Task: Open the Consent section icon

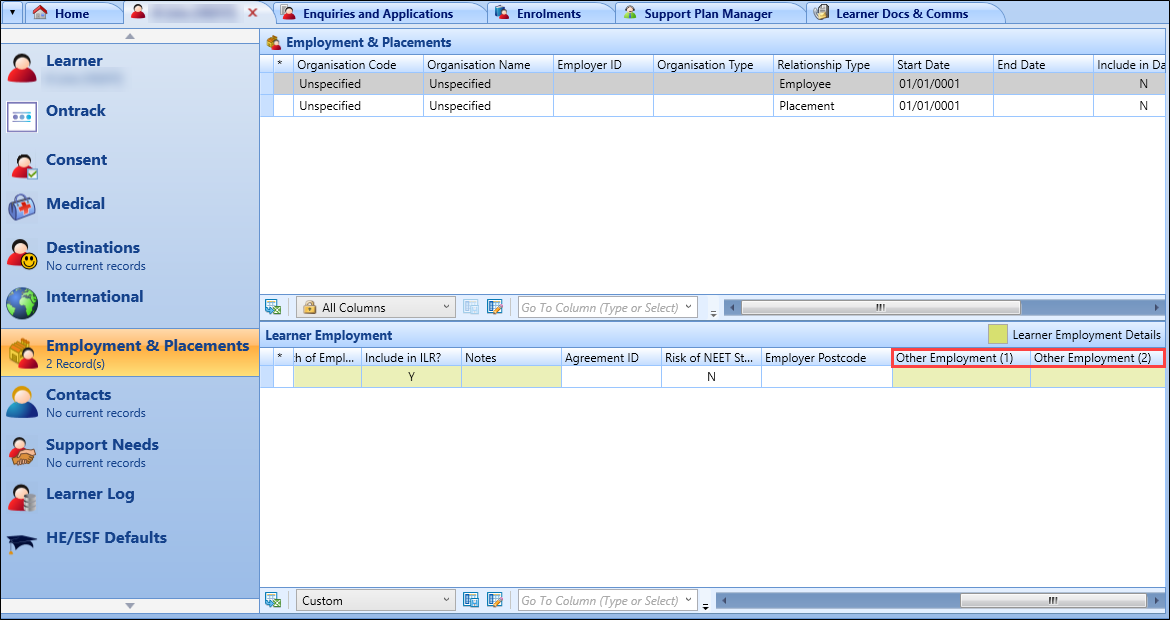Action: (x=23, y=166)
